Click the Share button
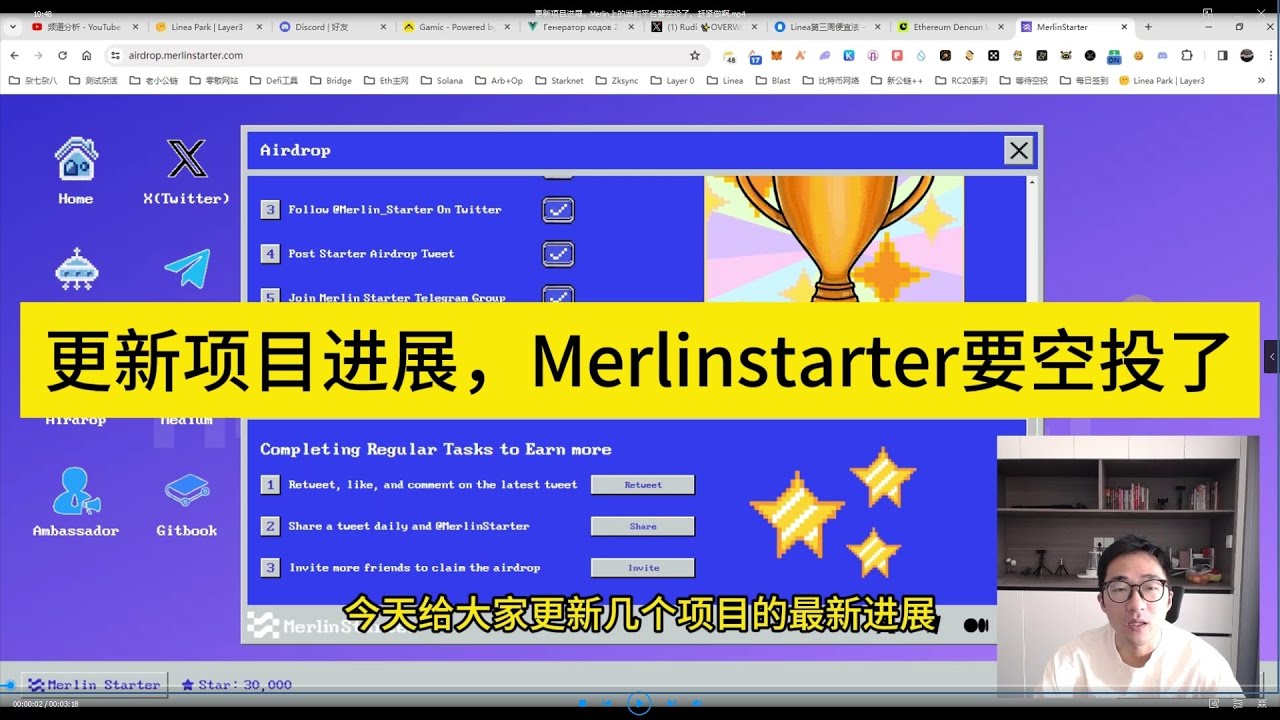The image size is (1280, 720). pos(643,526)
